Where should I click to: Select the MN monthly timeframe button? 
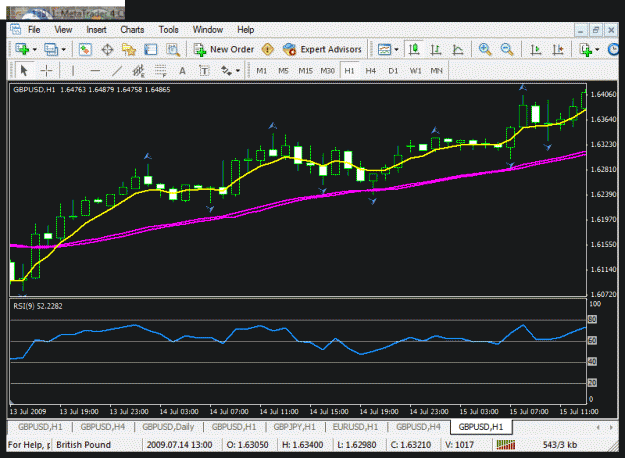(x=436, y=71)
